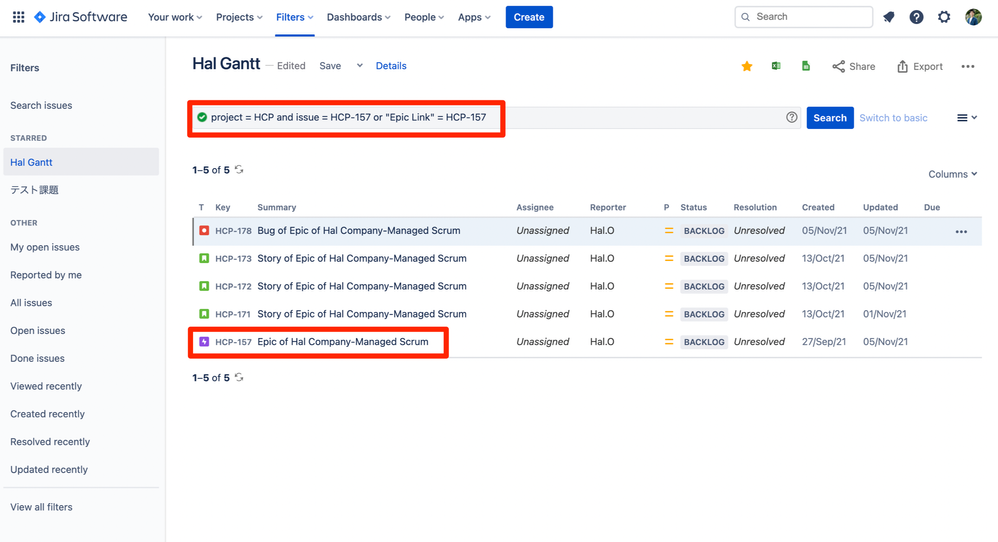Click the blue Search button

tap(830, 118)
